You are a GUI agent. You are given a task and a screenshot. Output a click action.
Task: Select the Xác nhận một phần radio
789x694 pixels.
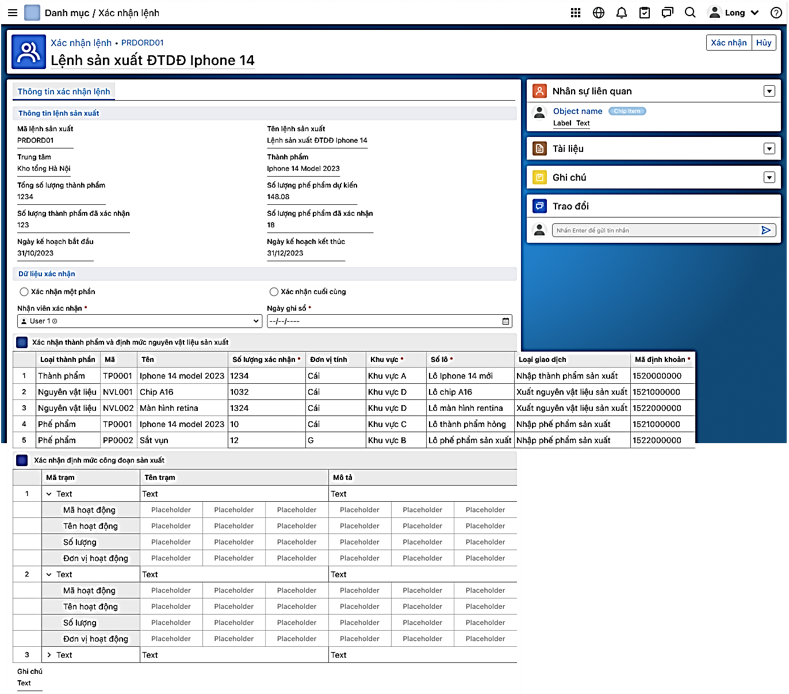tap(24, 291)
